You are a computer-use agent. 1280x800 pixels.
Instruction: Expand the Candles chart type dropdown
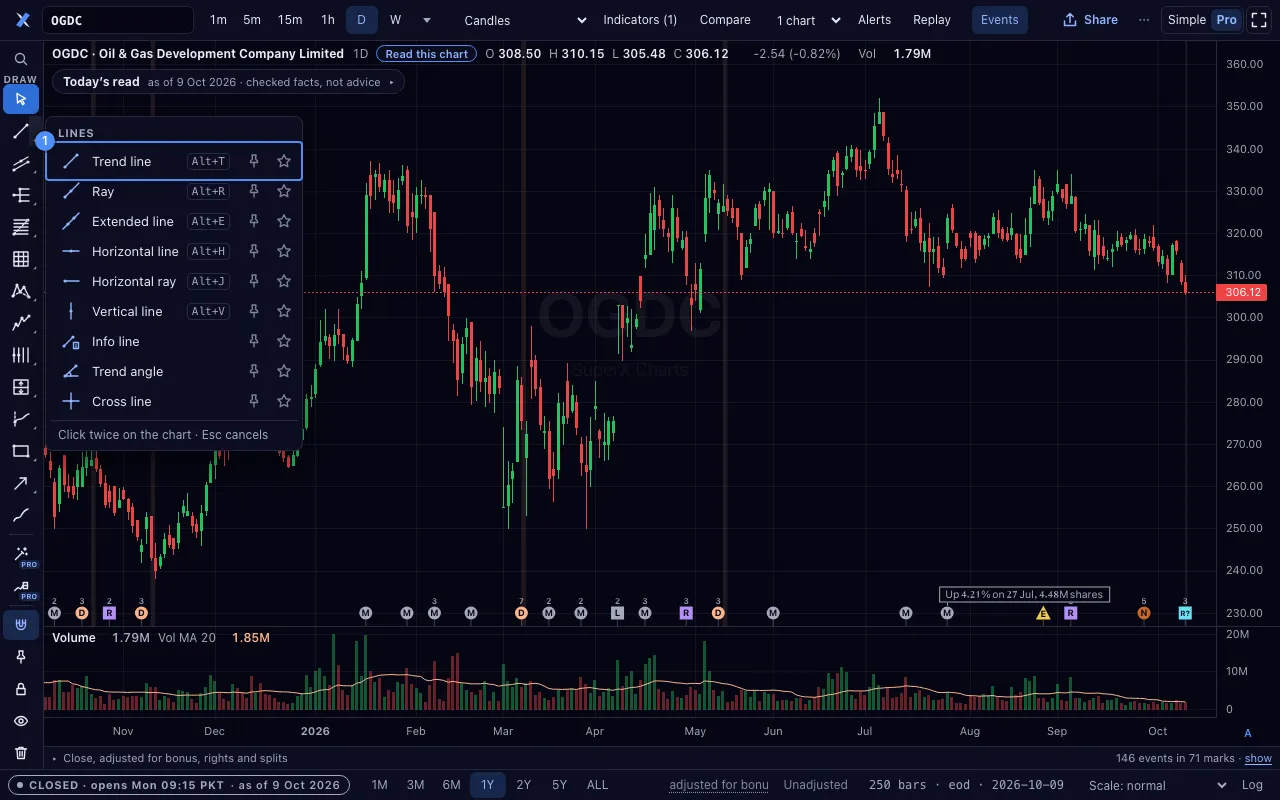pyautogui.click(x=526, y=20)
